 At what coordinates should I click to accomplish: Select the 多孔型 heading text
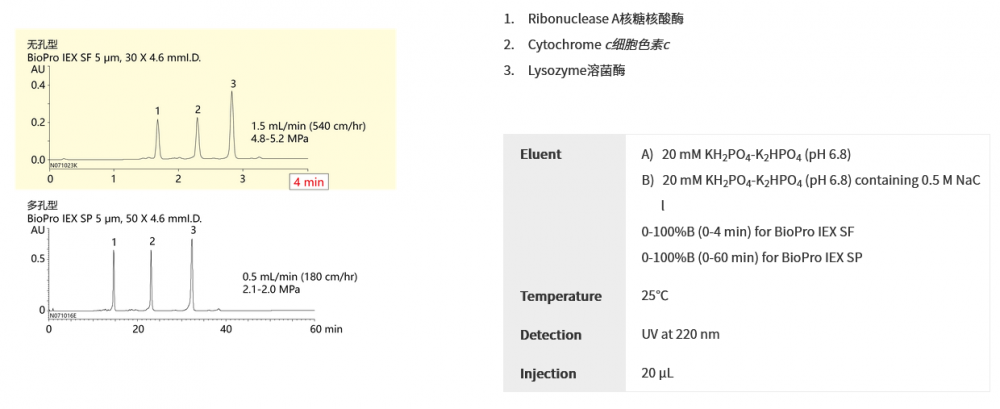click(x=43, y=205)
